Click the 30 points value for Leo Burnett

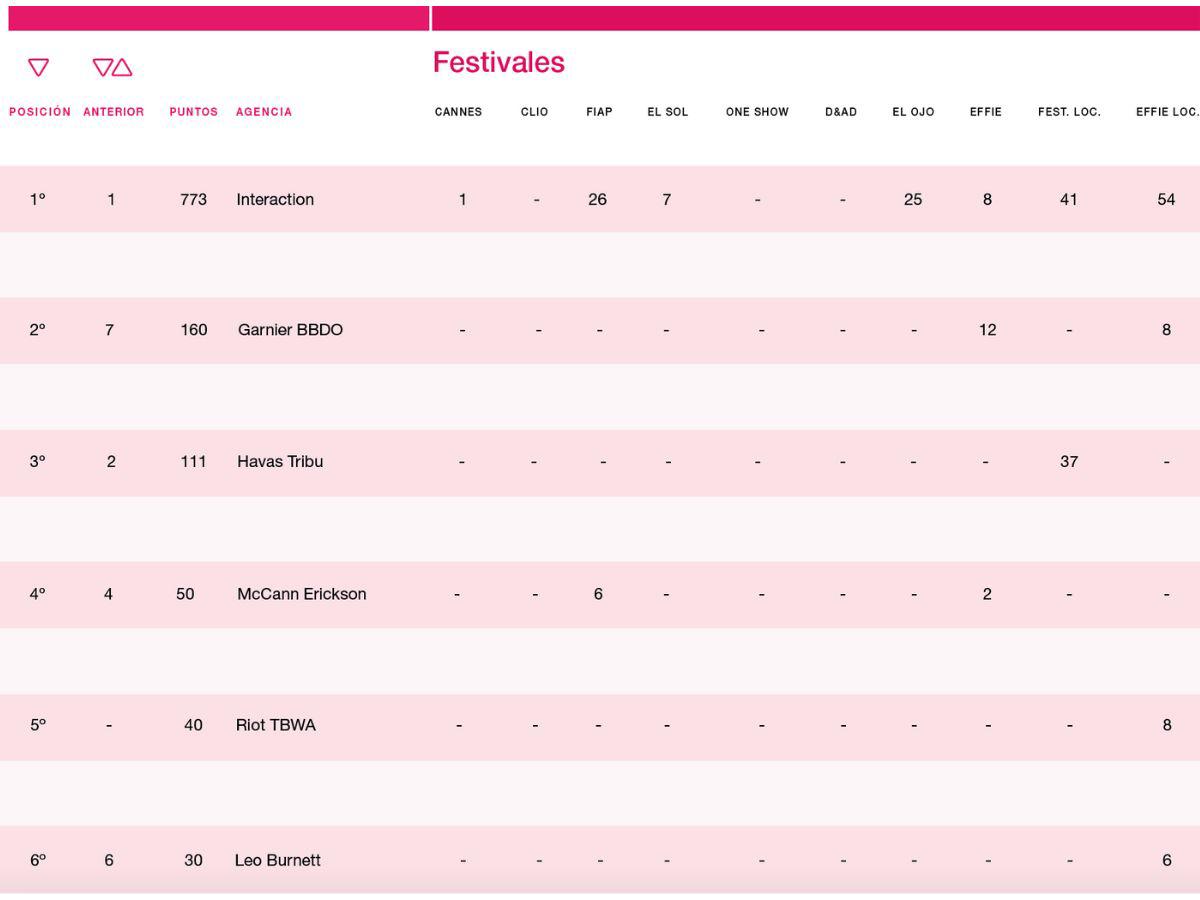click(x=193, y=860)
